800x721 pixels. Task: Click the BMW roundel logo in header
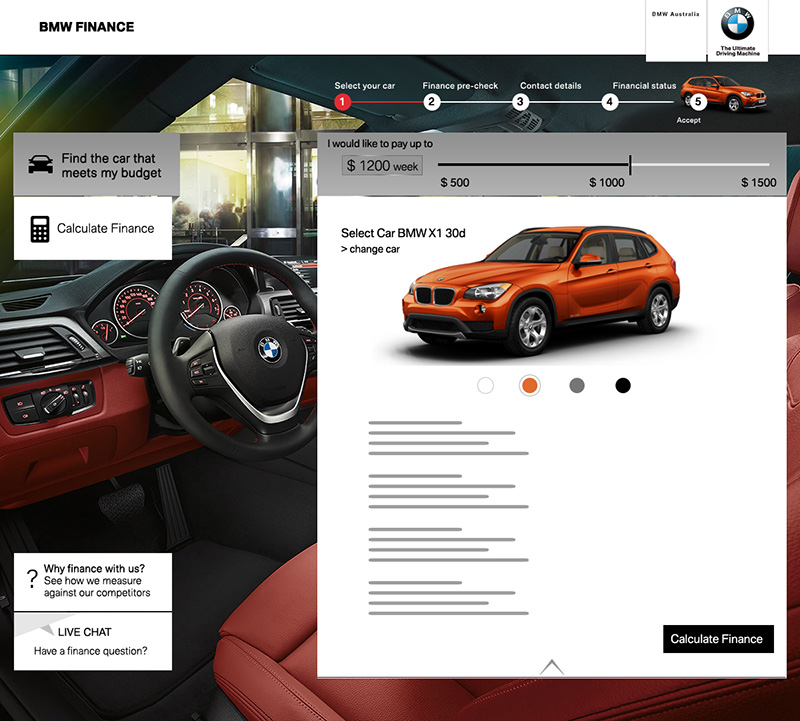(x=737, y=22)
